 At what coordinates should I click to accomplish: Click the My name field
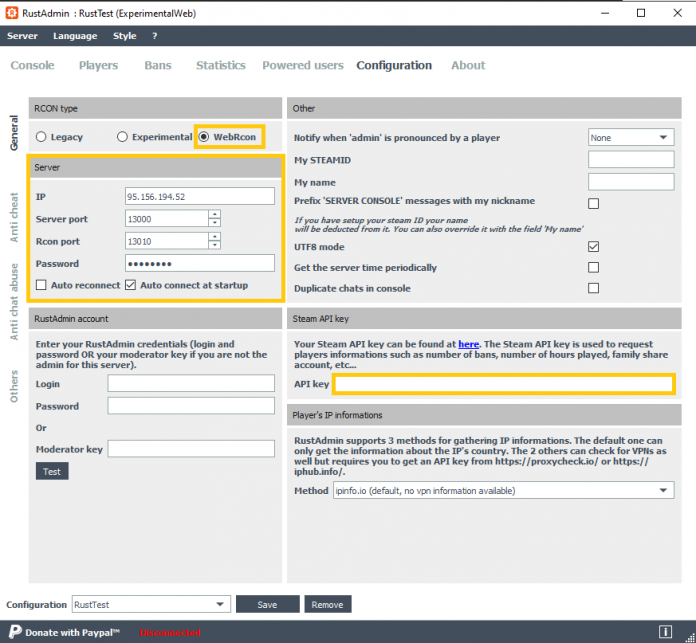(631, 181)
